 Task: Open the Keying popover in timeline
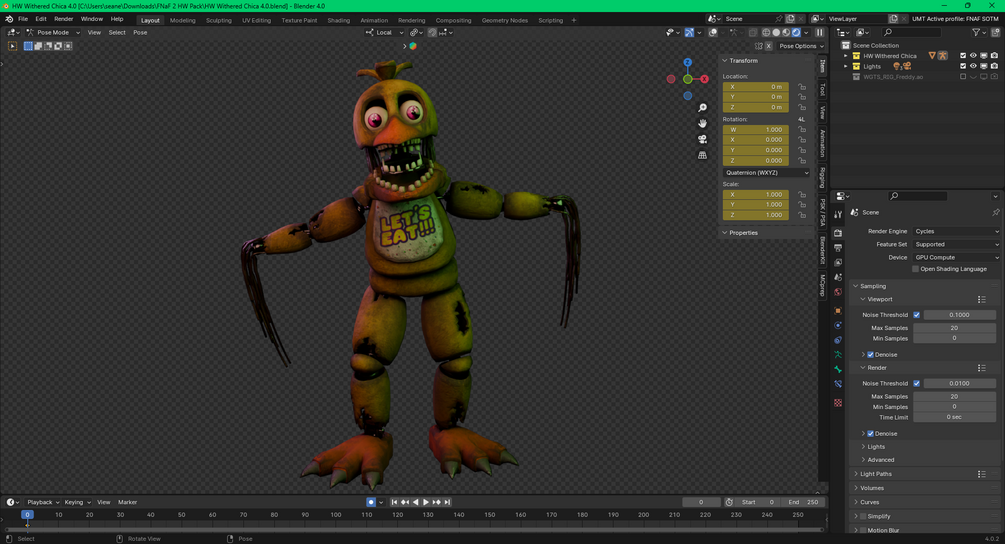tap(77, 502)
